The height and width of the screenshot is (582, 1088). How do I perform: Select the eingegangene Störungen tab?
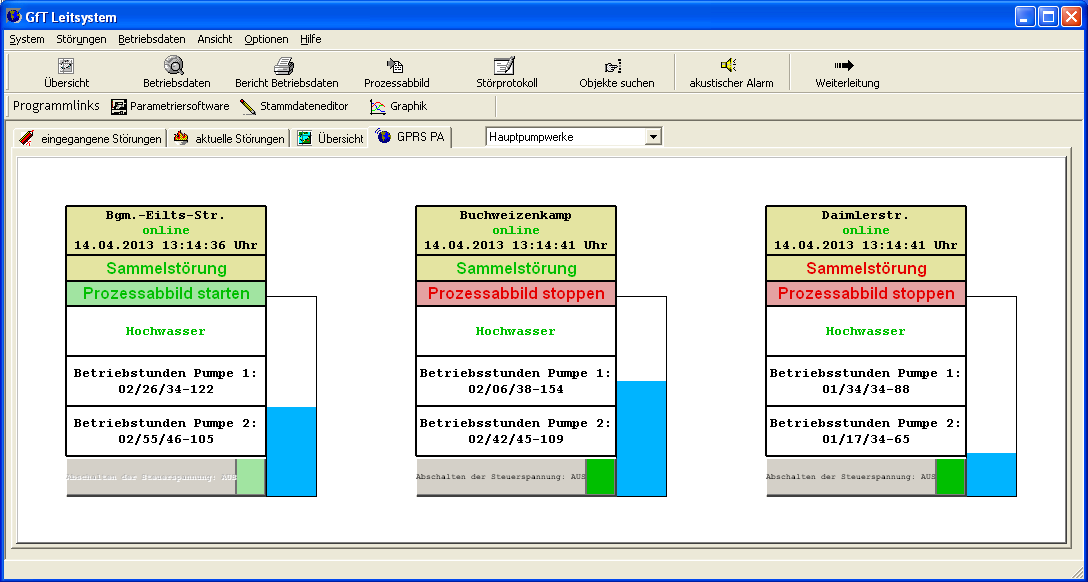(x=90, y=139)
